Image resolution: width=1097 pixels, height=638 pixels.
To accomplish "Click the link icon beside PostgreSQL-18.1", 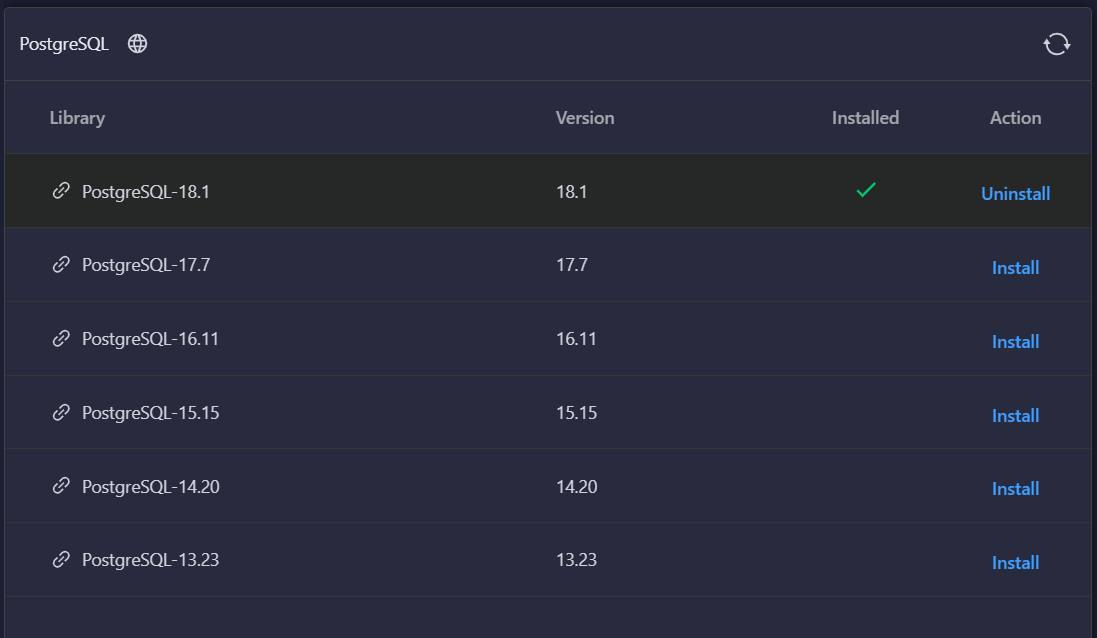I will click(61, 191).
